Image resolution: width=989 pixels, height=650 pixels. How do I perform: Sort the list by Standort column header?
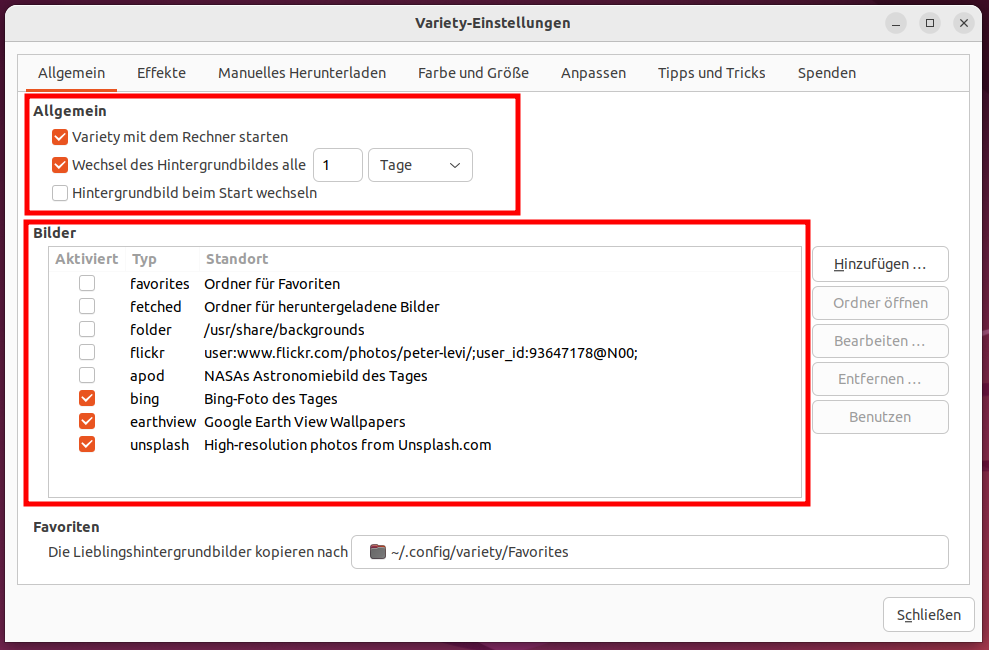(237, 259)
